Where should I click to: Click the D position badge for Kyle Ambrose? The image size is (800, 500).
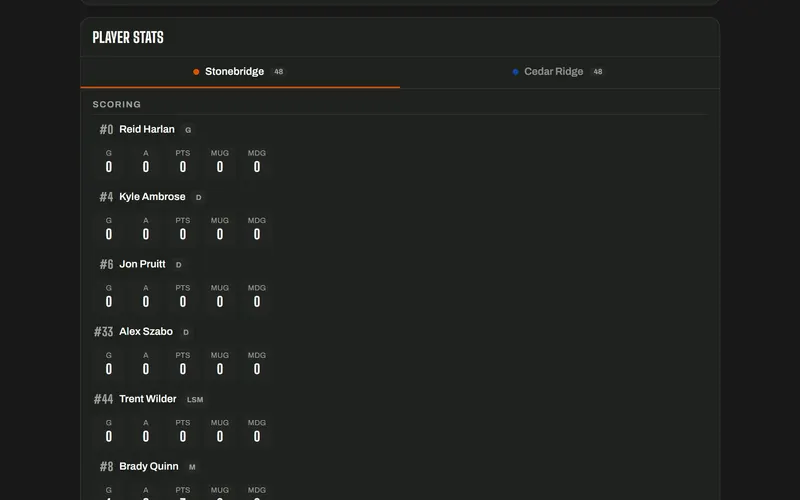(x=198, y=197)
